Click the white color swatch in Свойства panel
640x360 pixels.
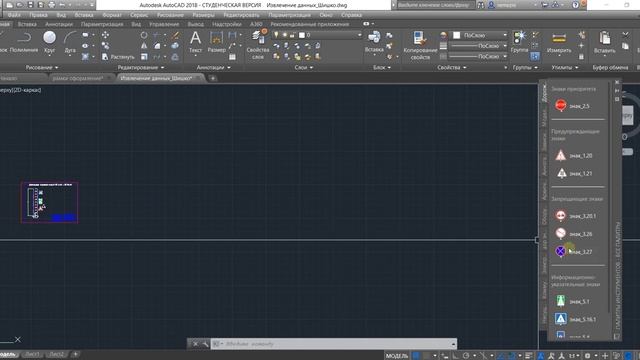point(457,36)
